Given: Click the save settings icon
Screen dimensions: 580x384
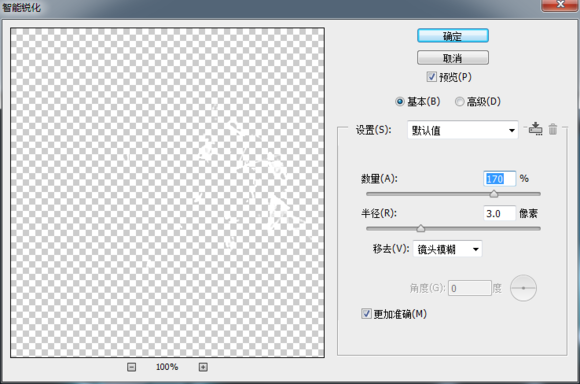Looking at the screenshot, I should pos(535,129).
